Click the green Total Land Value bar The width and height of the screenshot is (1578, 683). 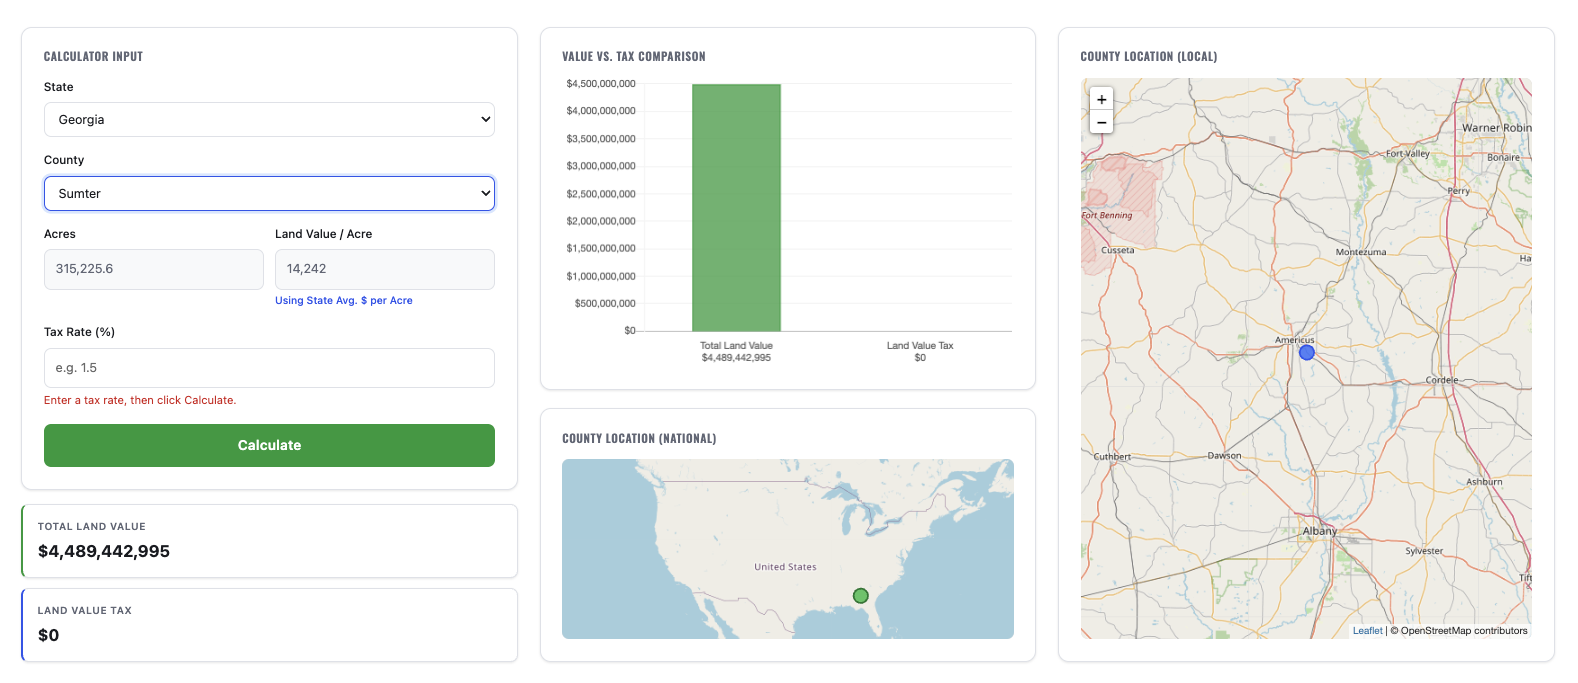pos(736,208)
